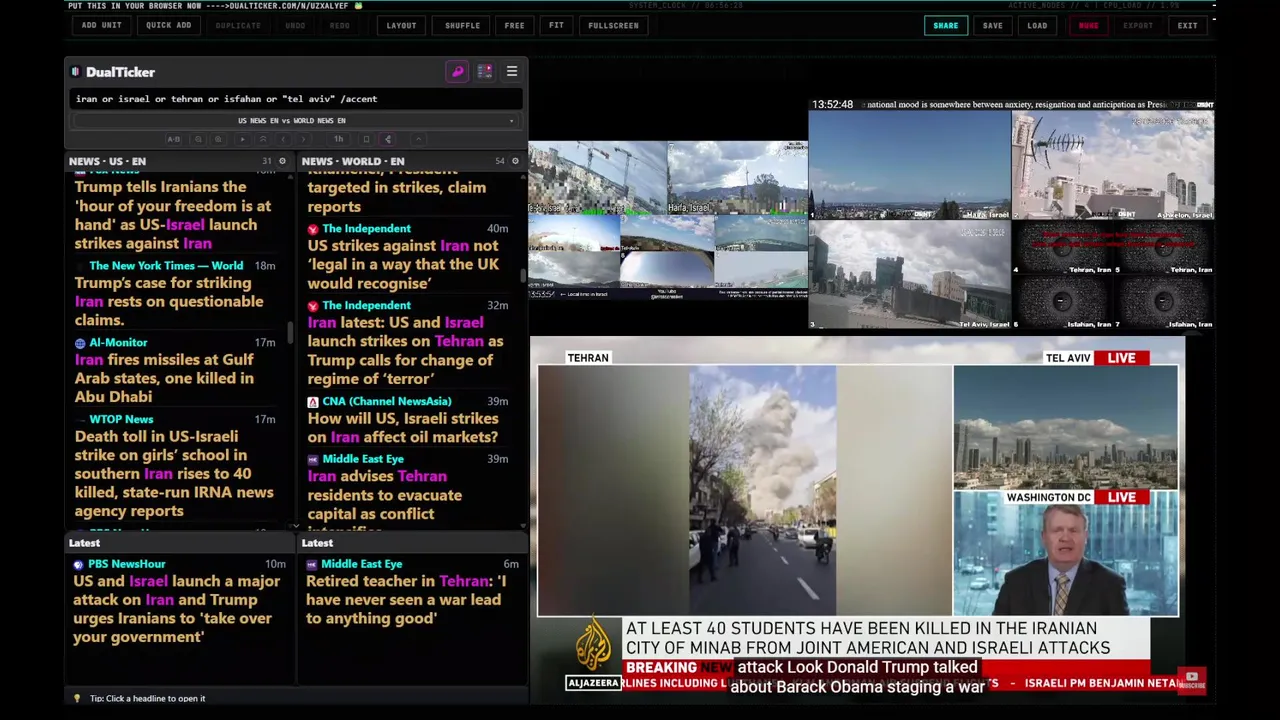Click the bookmark icon in ticker toolbar

(366, 139)
